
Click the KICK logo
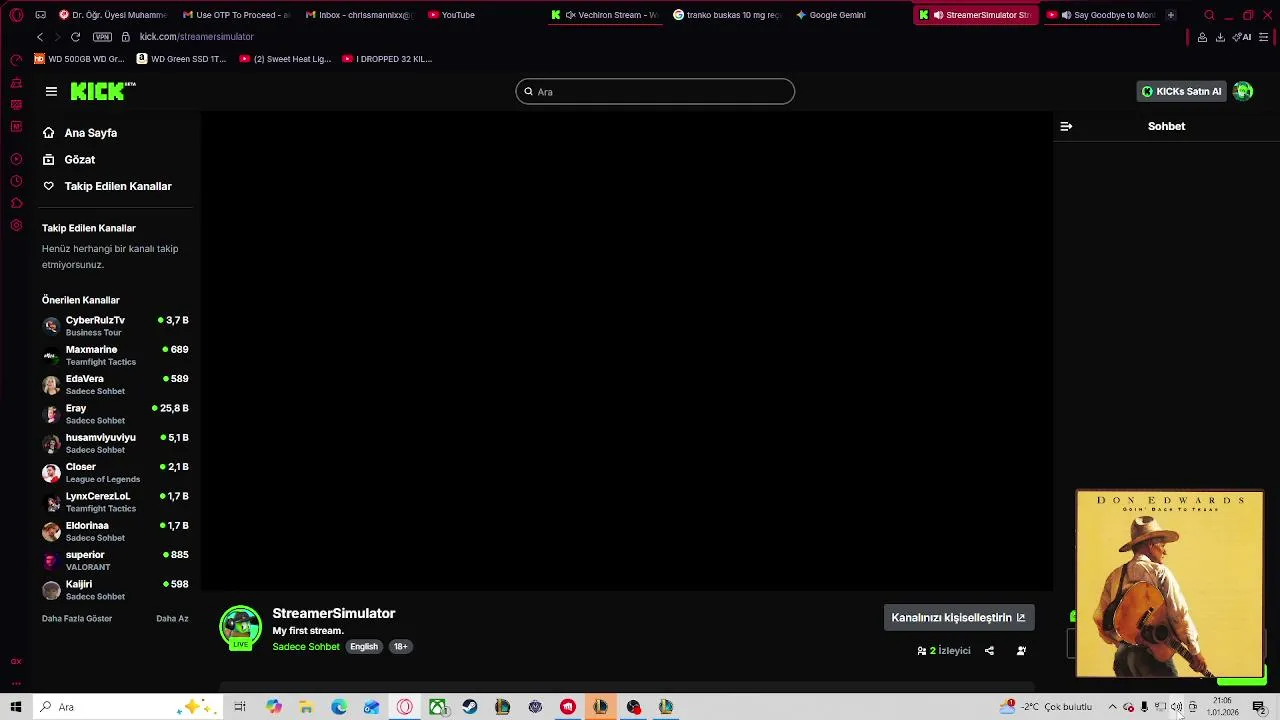102,91
